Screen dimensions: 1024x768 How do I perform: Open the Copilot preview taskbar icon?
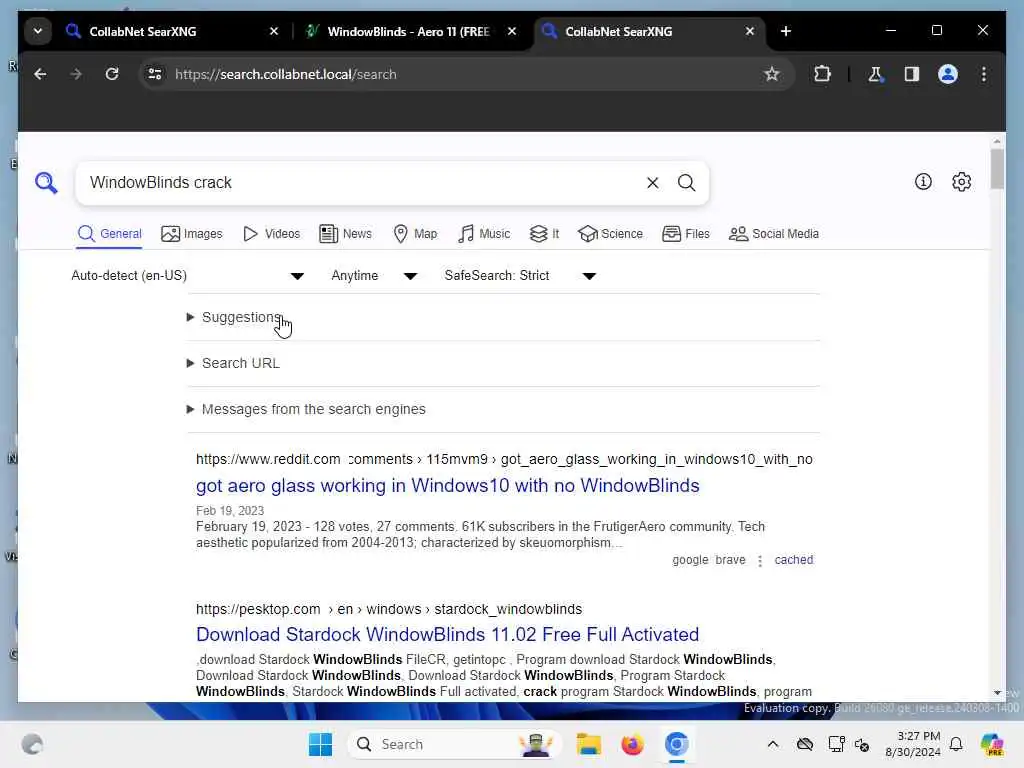pos(992,744)
